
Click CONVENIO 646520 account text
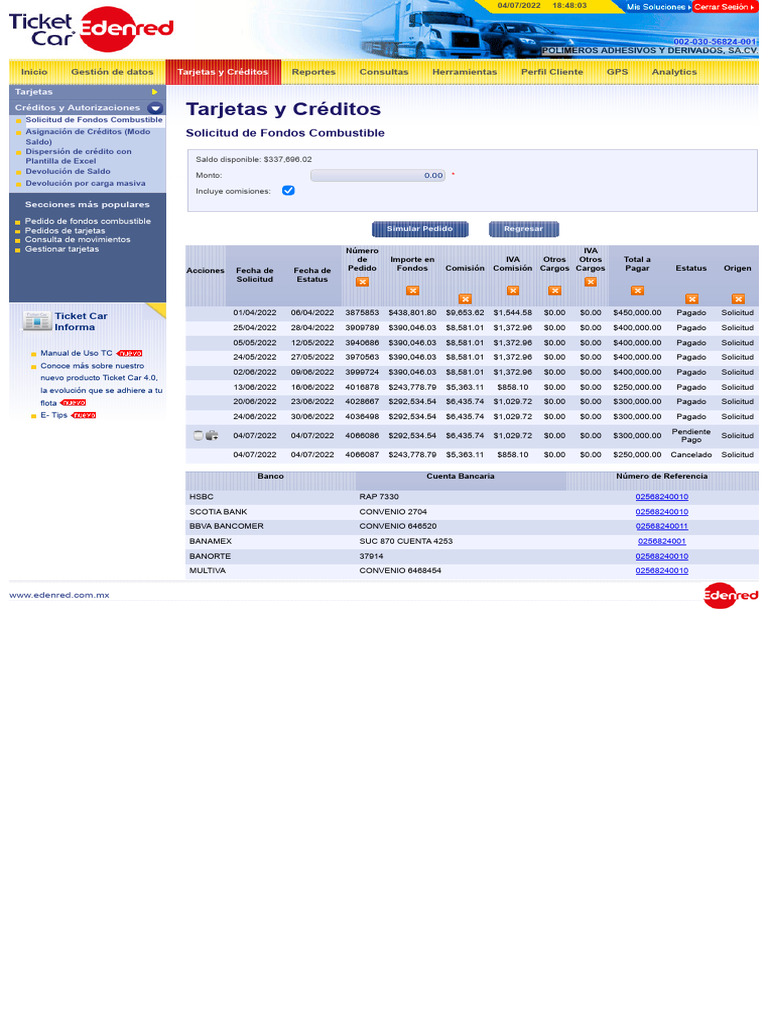click(398, 526)
